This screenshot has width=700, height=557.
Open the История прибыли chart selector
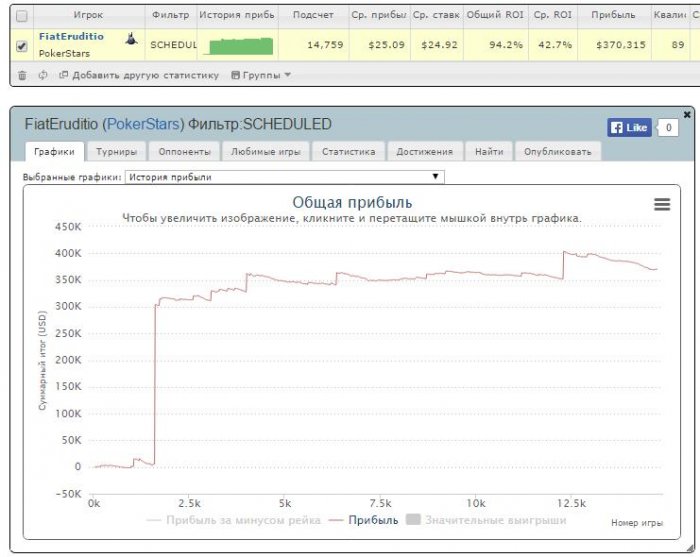[284, 177]
